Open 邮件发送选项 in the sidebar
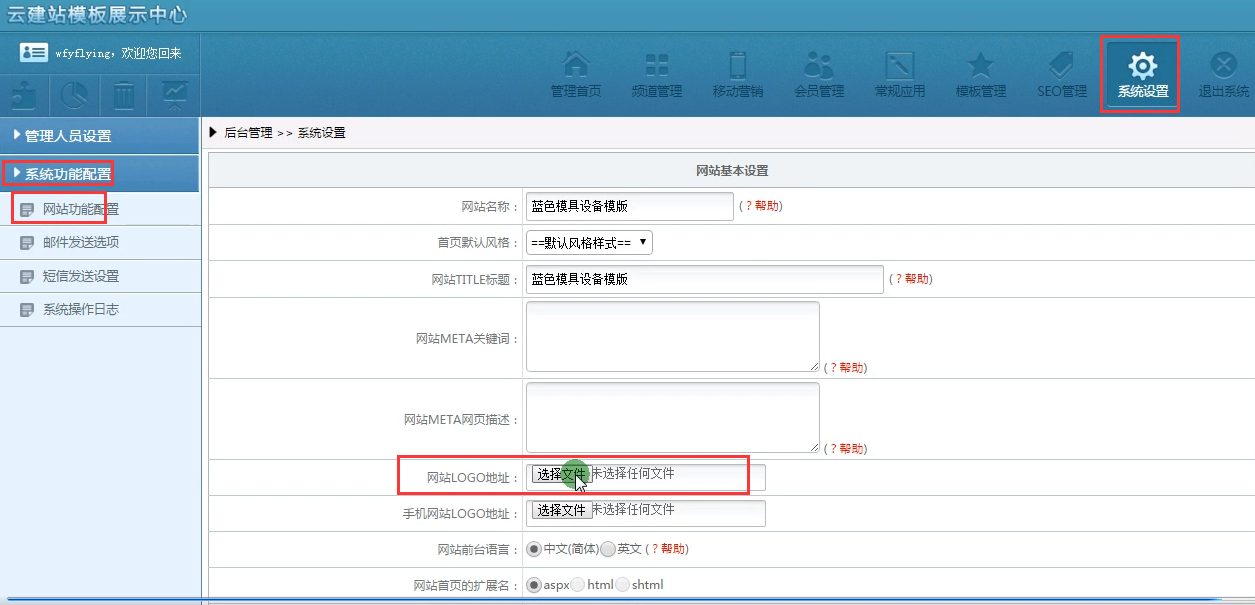Viewport: 1255px width, 605px height. [81, 243]
